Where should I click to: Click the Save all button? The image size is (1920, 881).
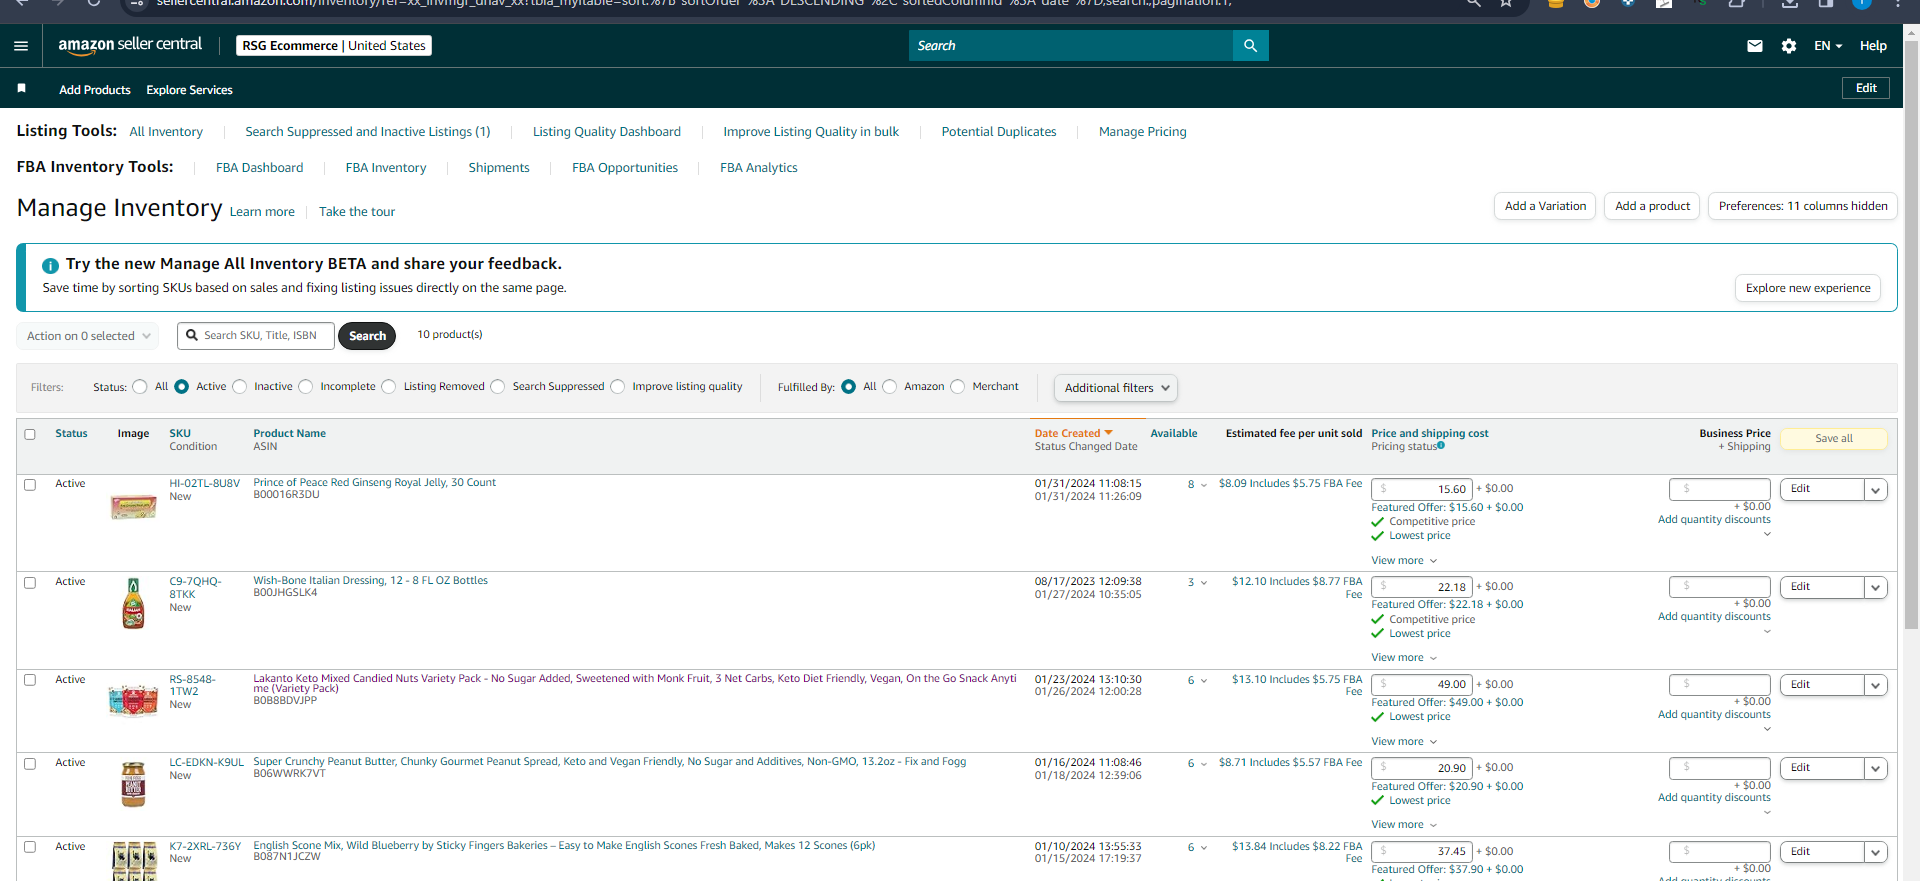point(1834,439)
